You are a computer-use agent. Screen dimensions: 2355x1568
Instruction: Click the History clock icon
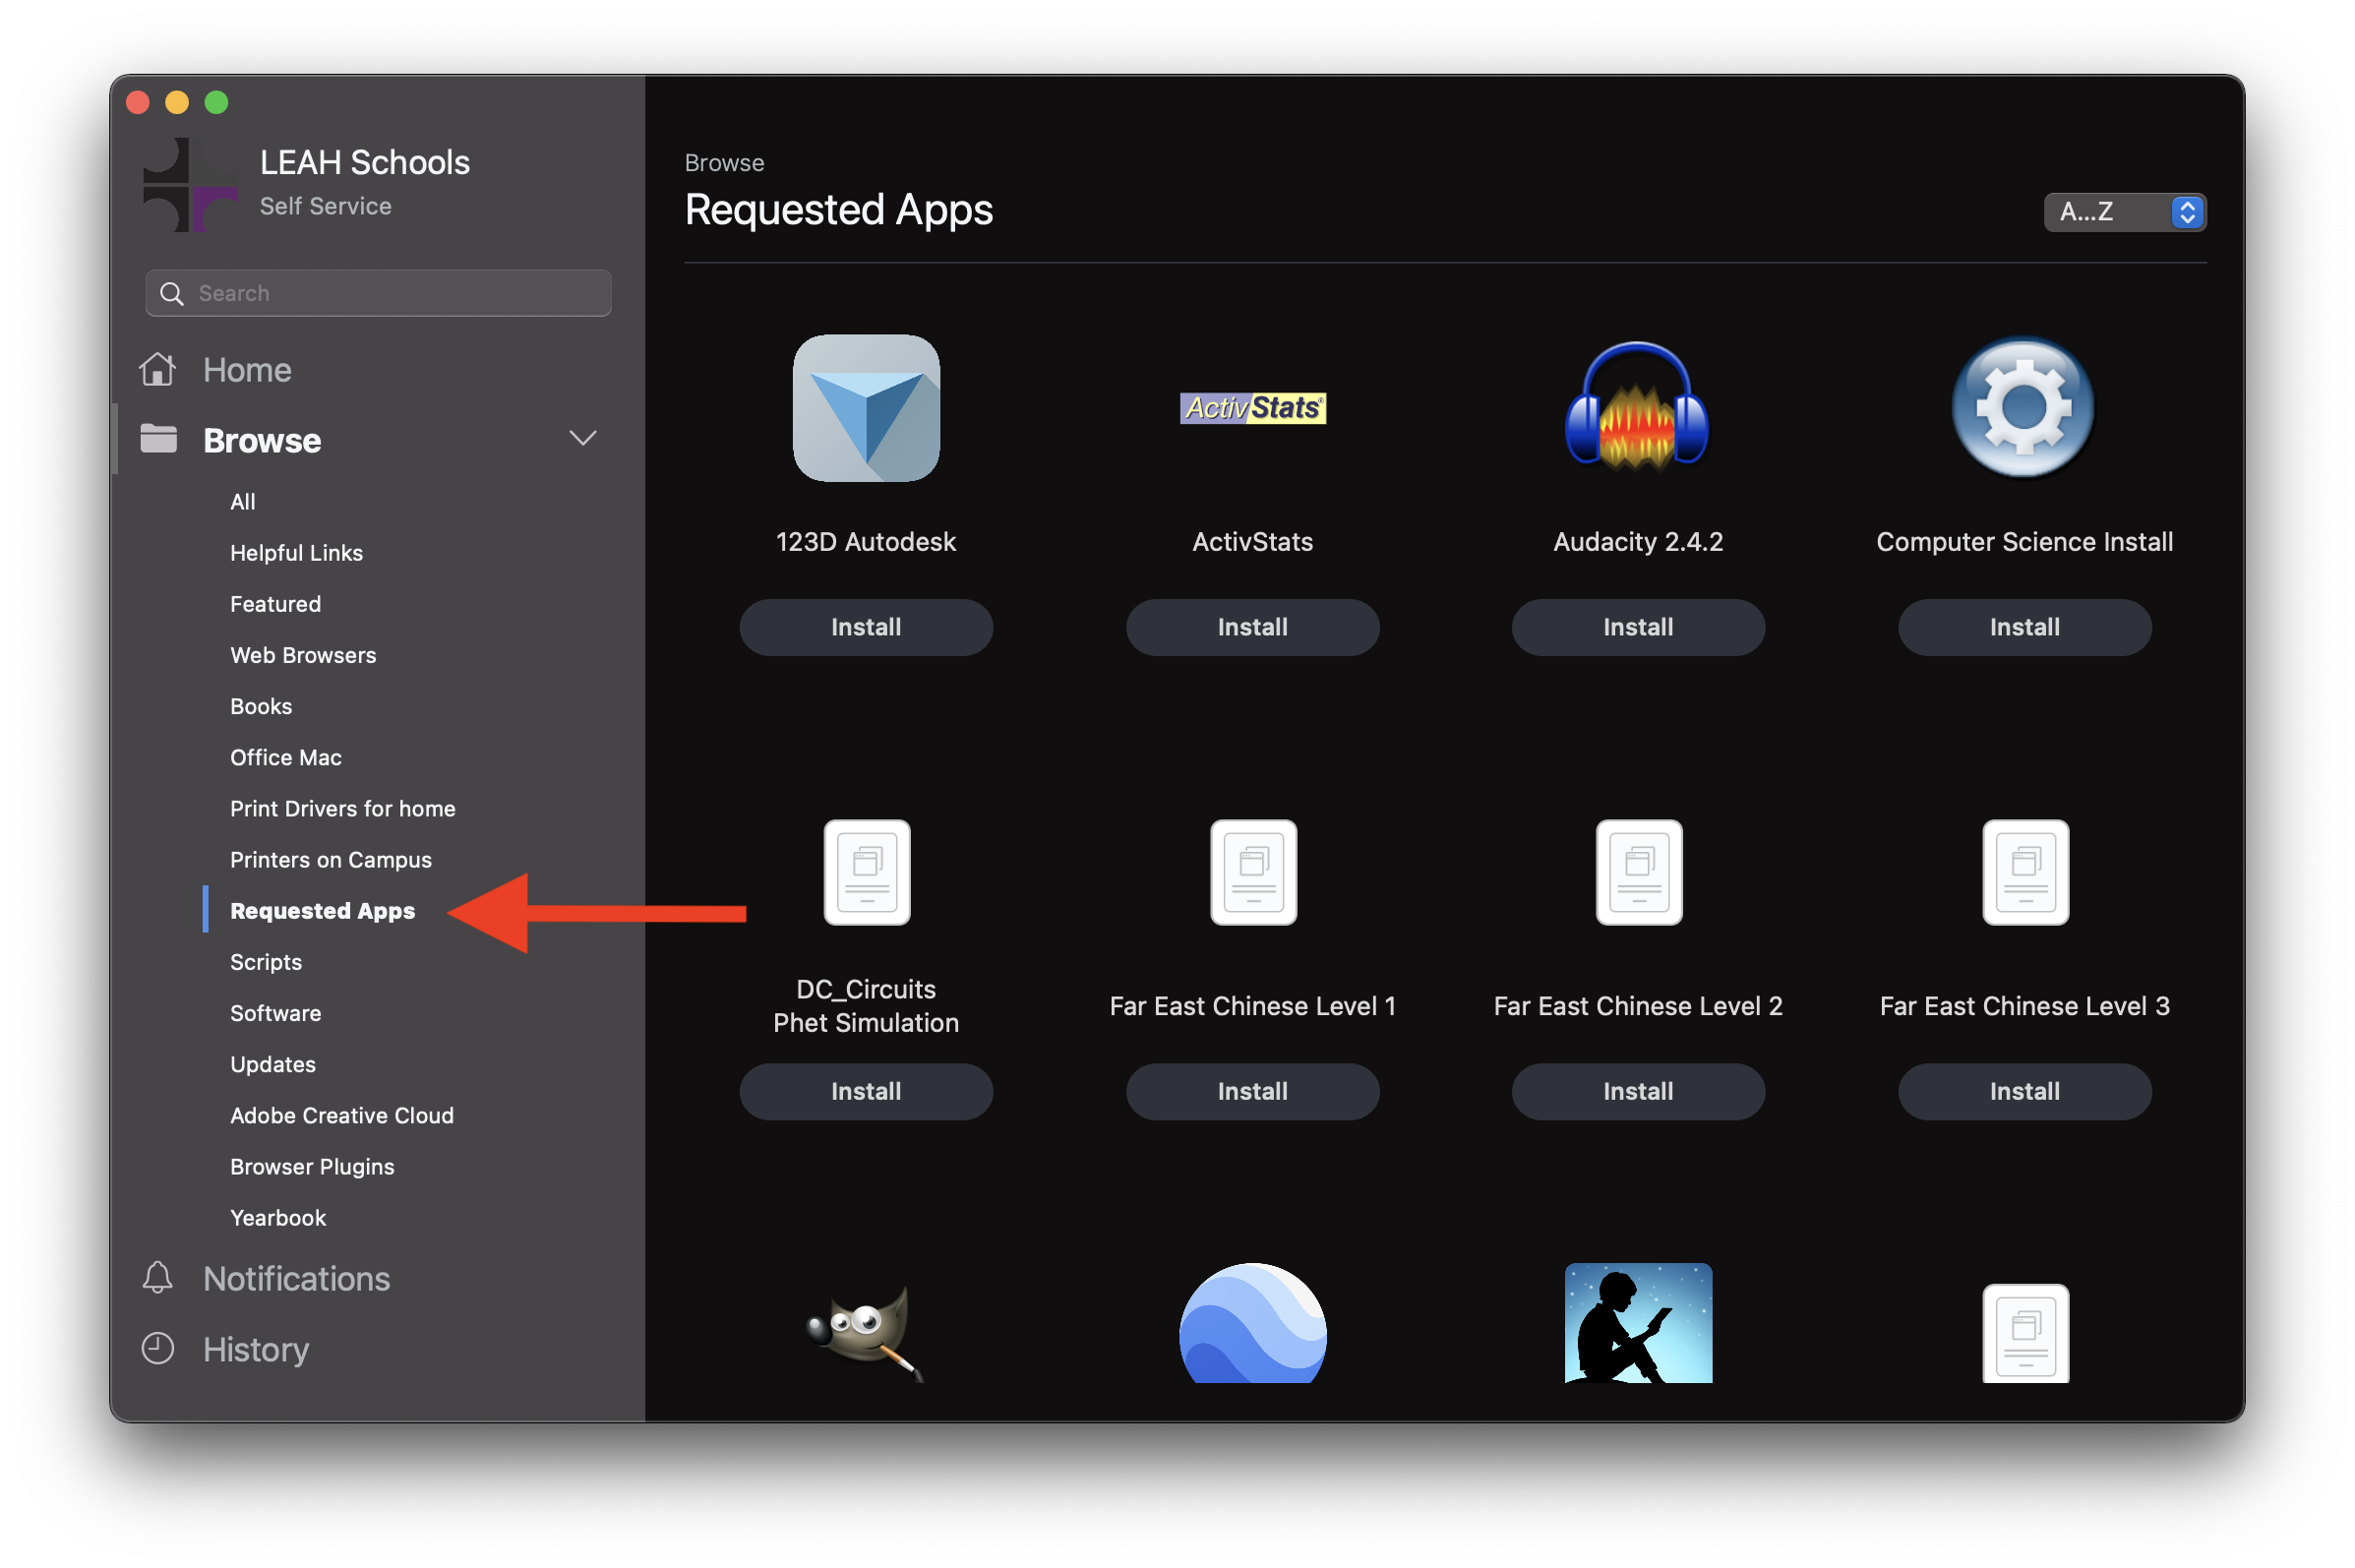[x=157, y=1348]
